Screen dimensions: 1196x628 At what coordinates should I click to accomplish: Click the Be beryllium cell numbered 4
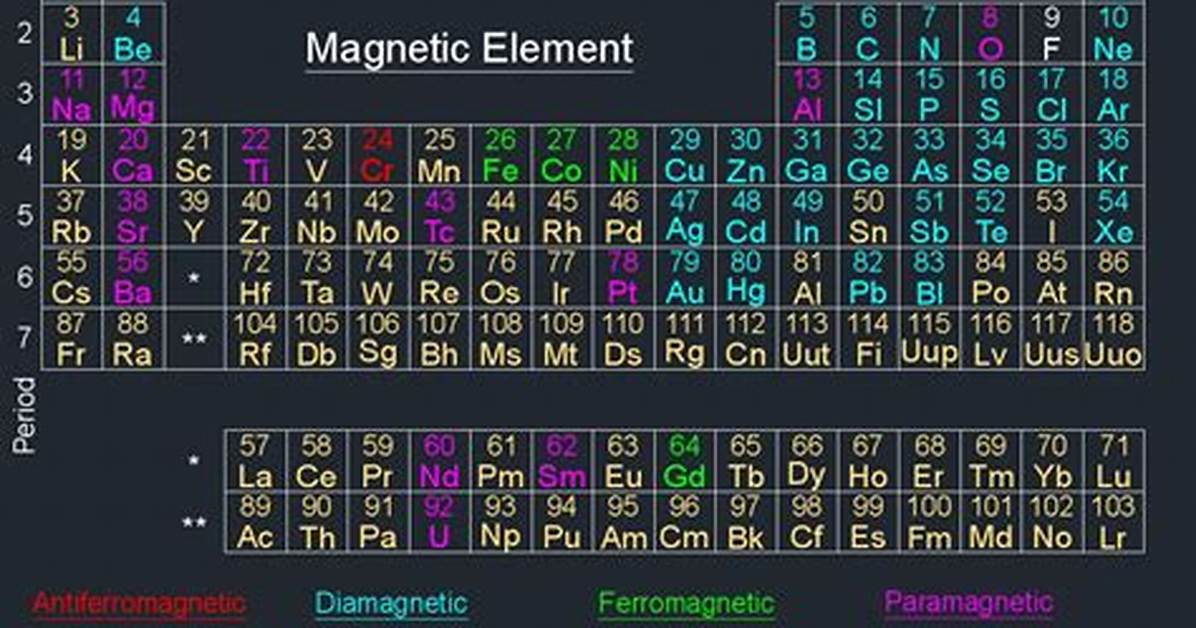(x=133, y=34)
